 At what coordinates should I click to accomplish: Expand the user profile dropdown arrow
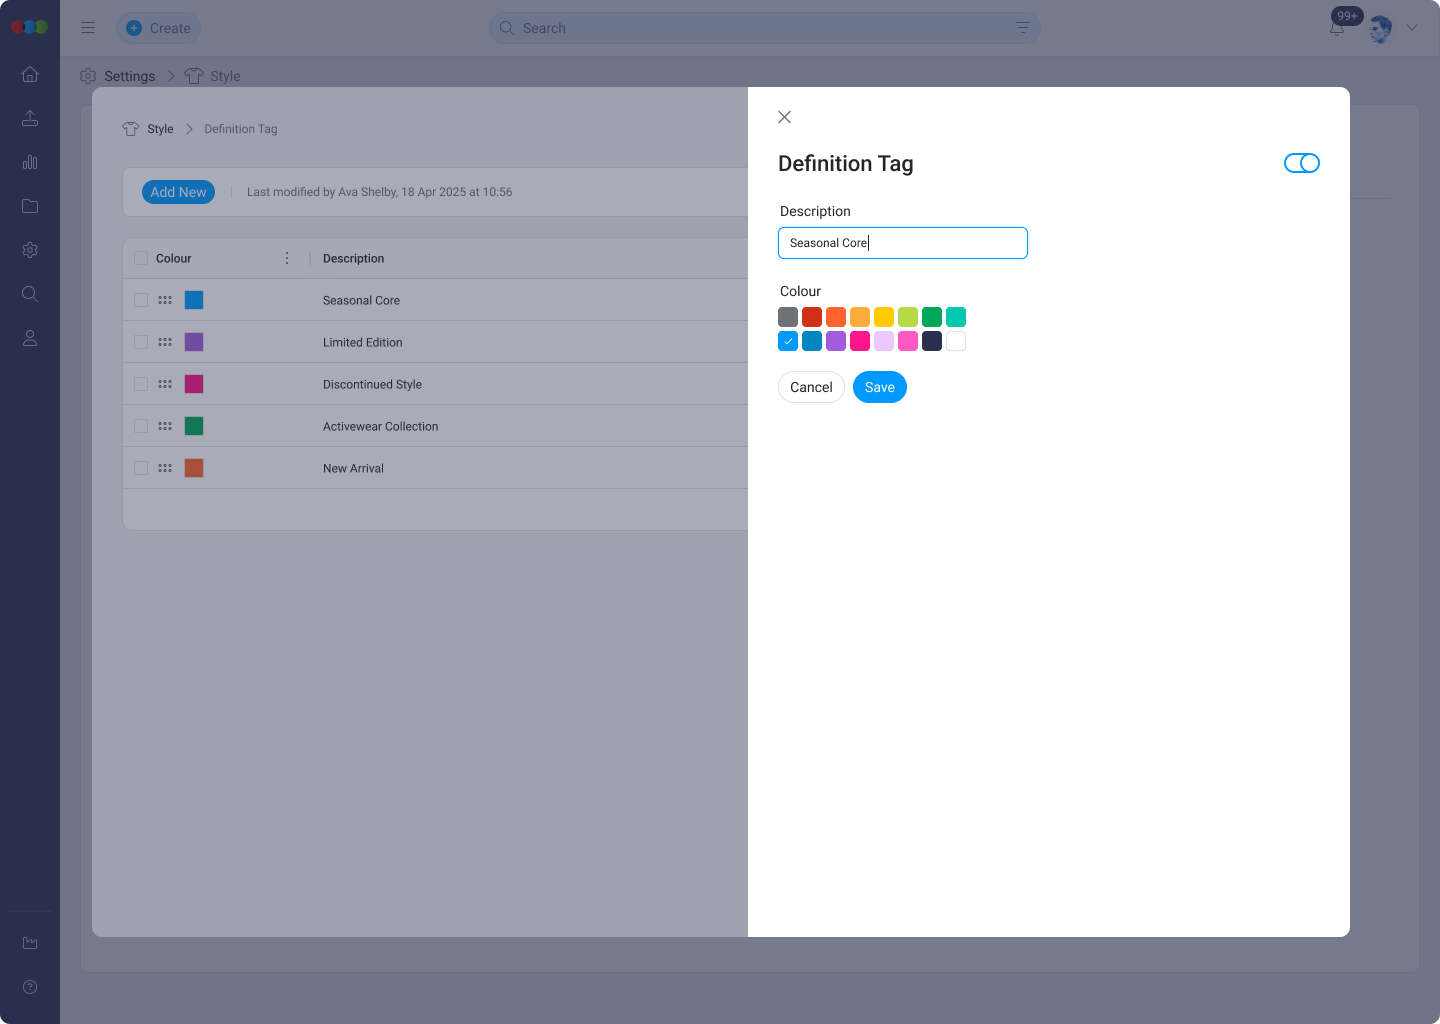(x=1412, y=28)
